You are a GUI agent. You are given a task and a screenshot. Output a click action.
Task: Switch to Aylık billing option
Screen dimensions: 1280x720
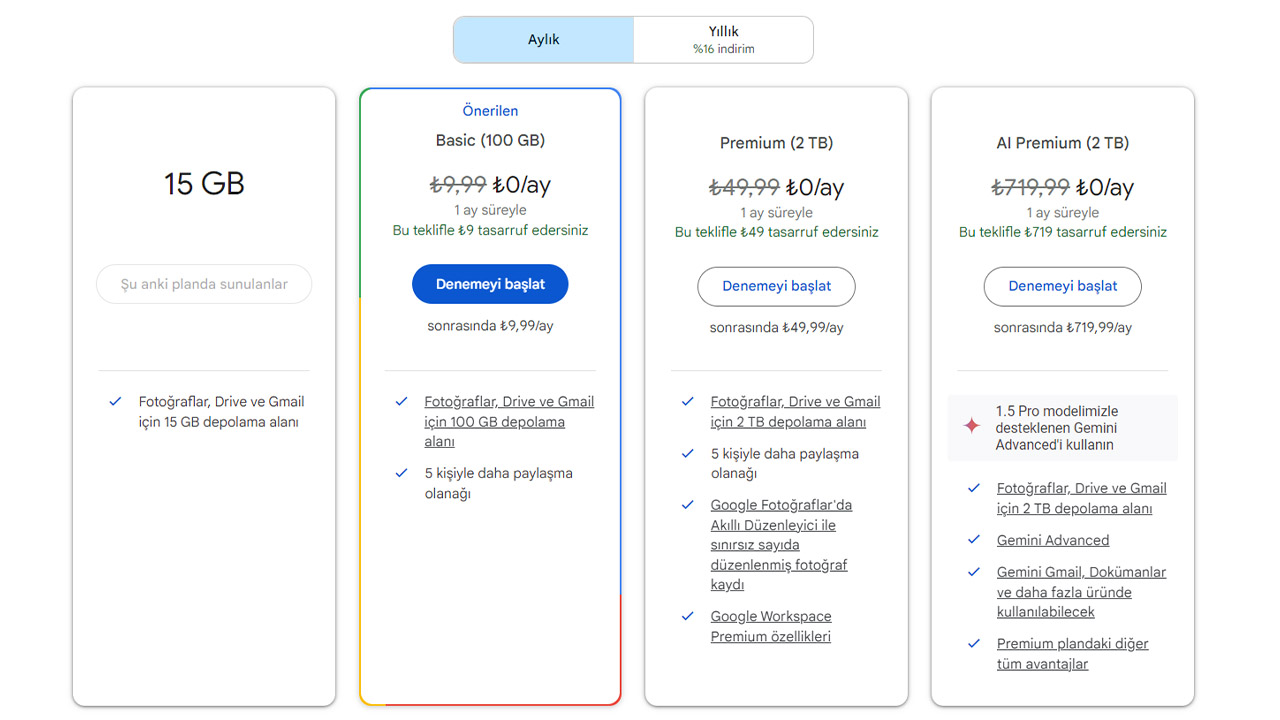tap(544, 40)
